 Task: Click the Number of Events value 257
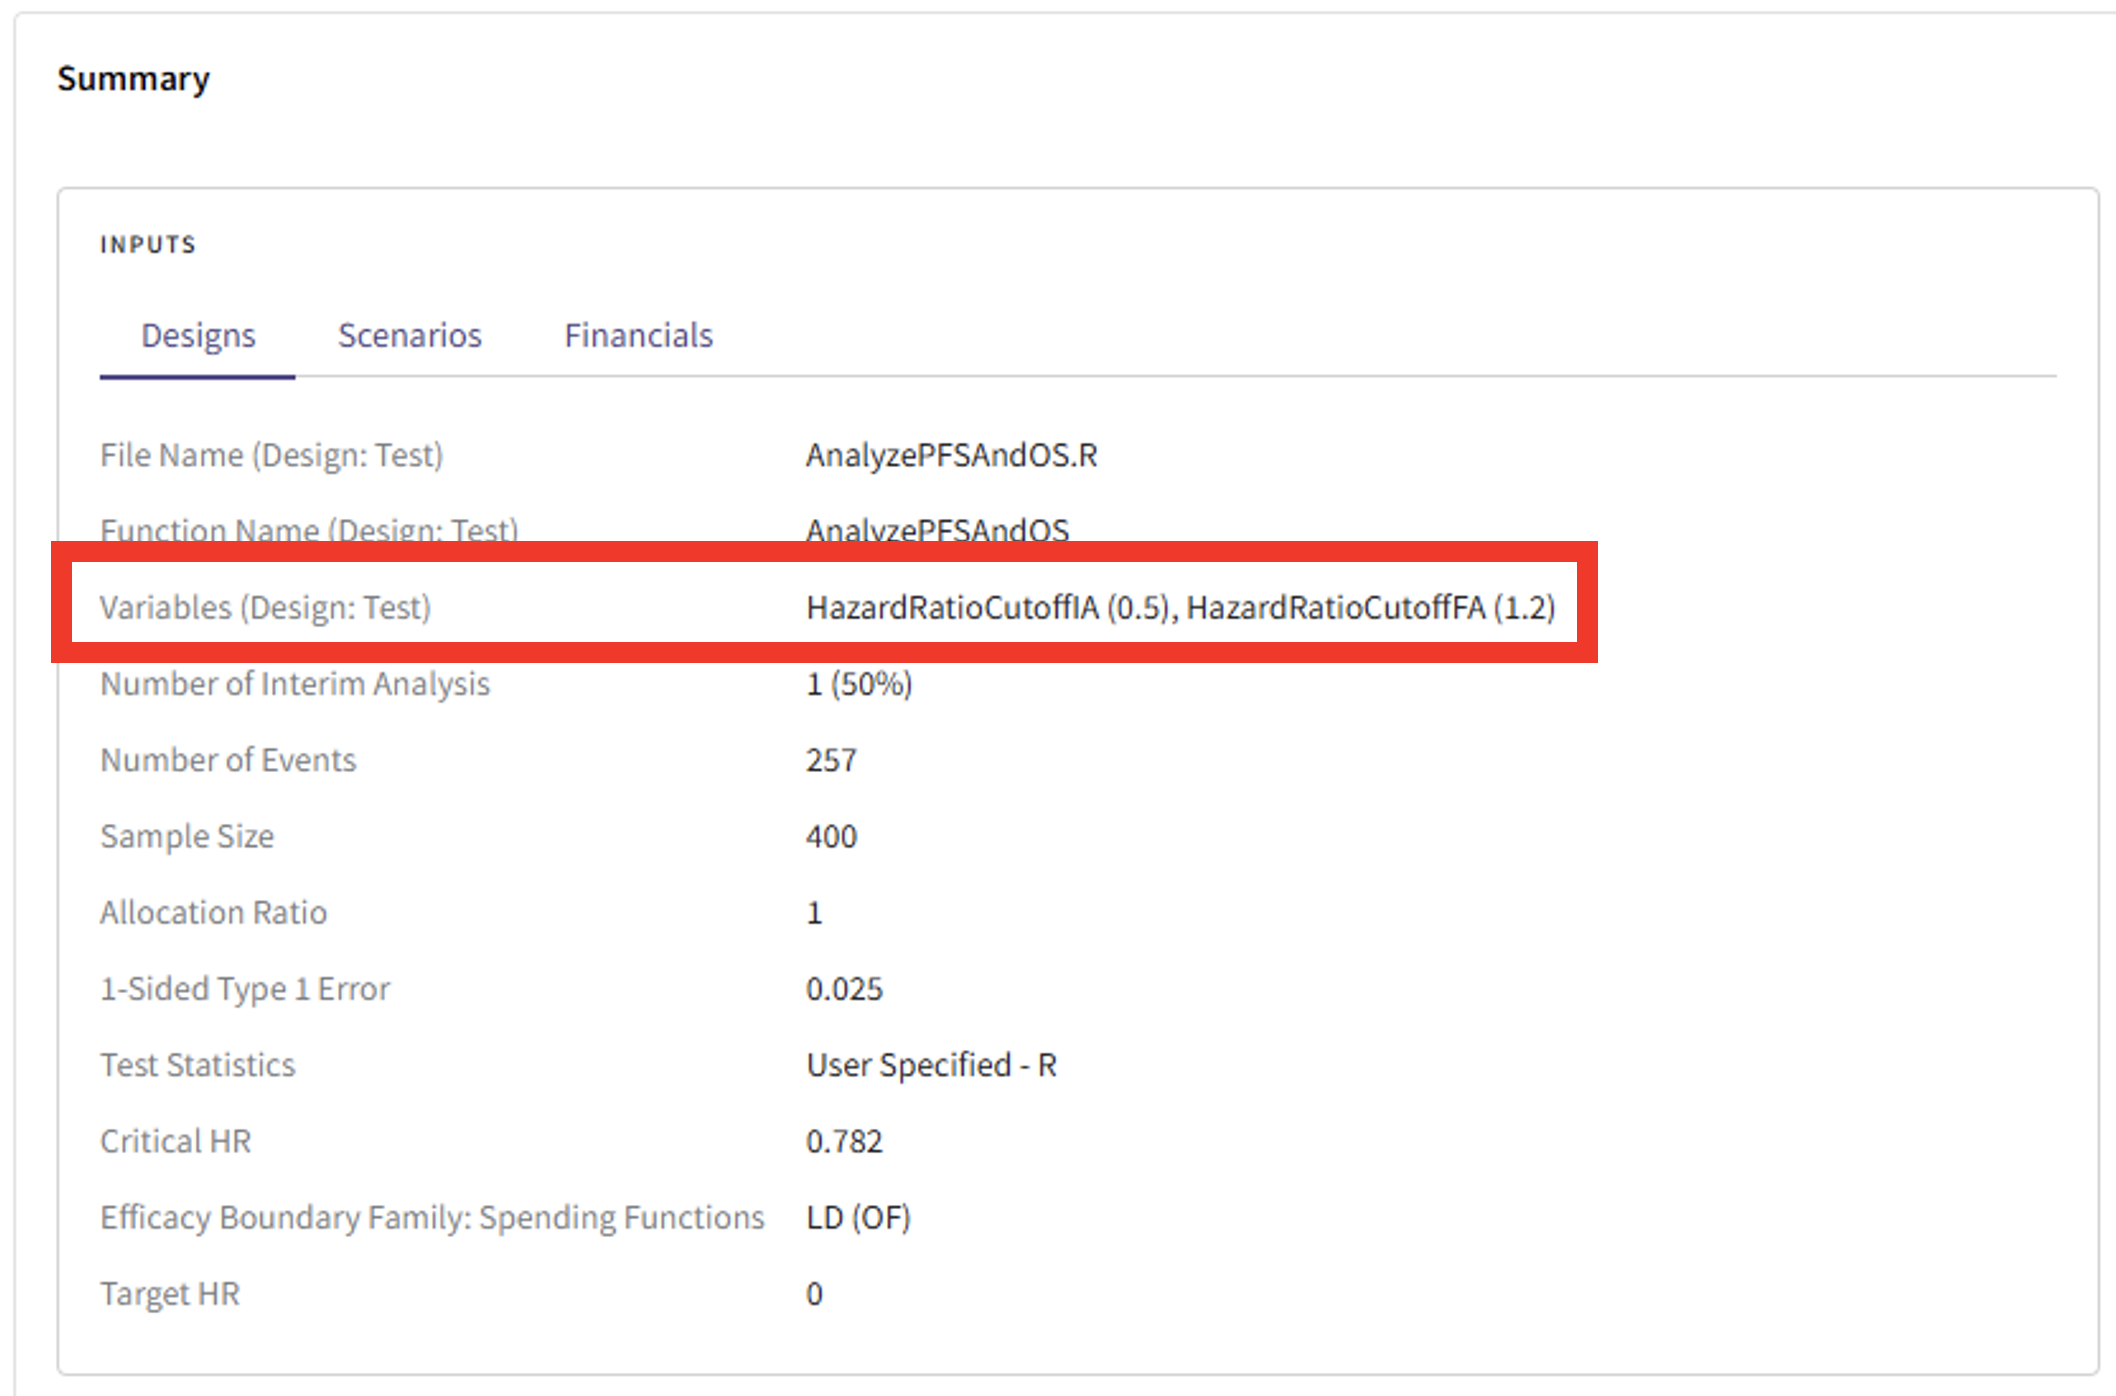tap(831, 760)
